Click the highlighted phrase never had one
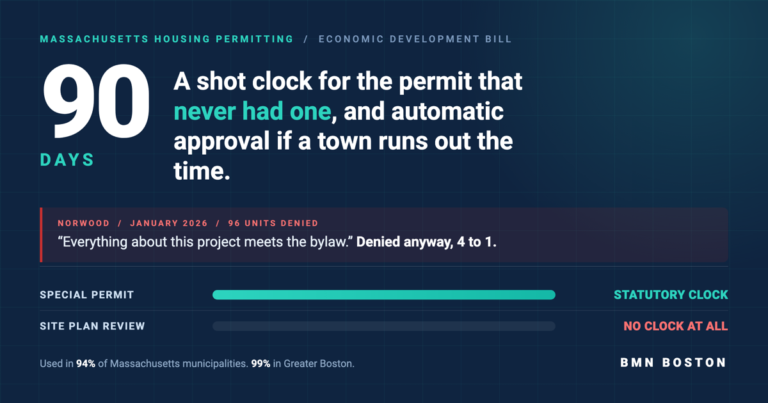 pos(253,112)
